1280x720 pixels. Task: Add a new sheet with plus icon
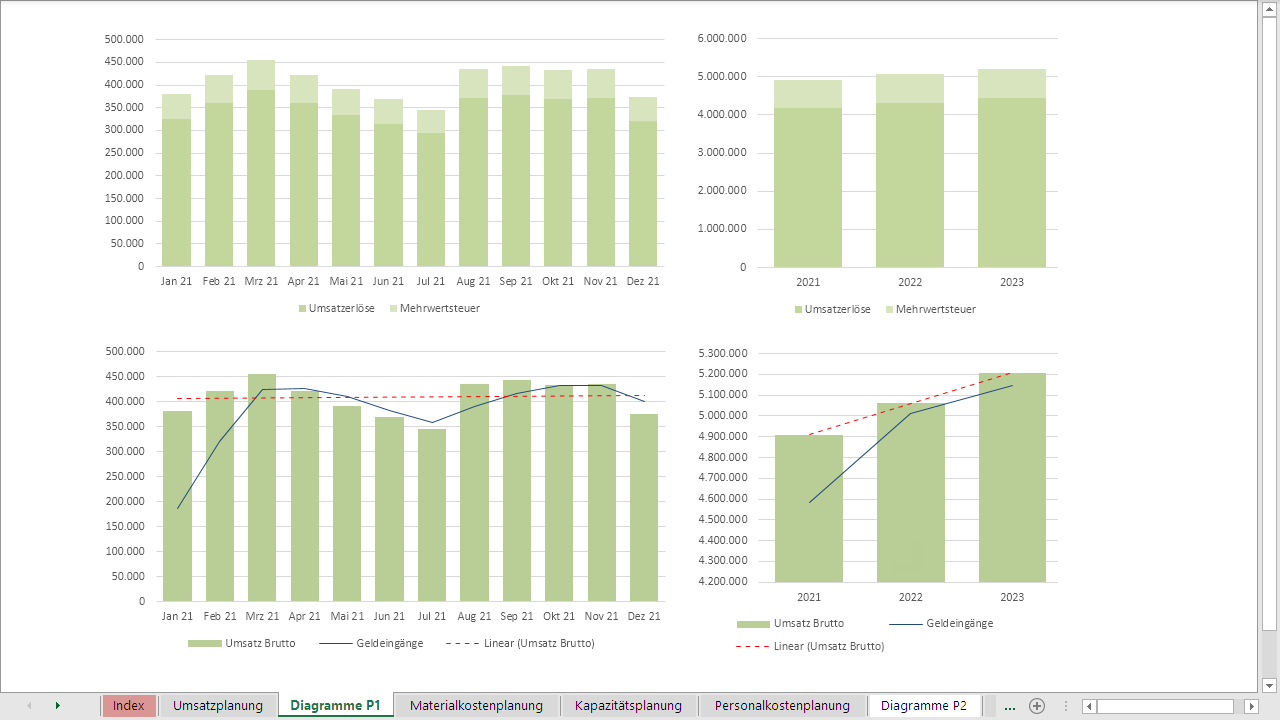tap(1037, 705)
